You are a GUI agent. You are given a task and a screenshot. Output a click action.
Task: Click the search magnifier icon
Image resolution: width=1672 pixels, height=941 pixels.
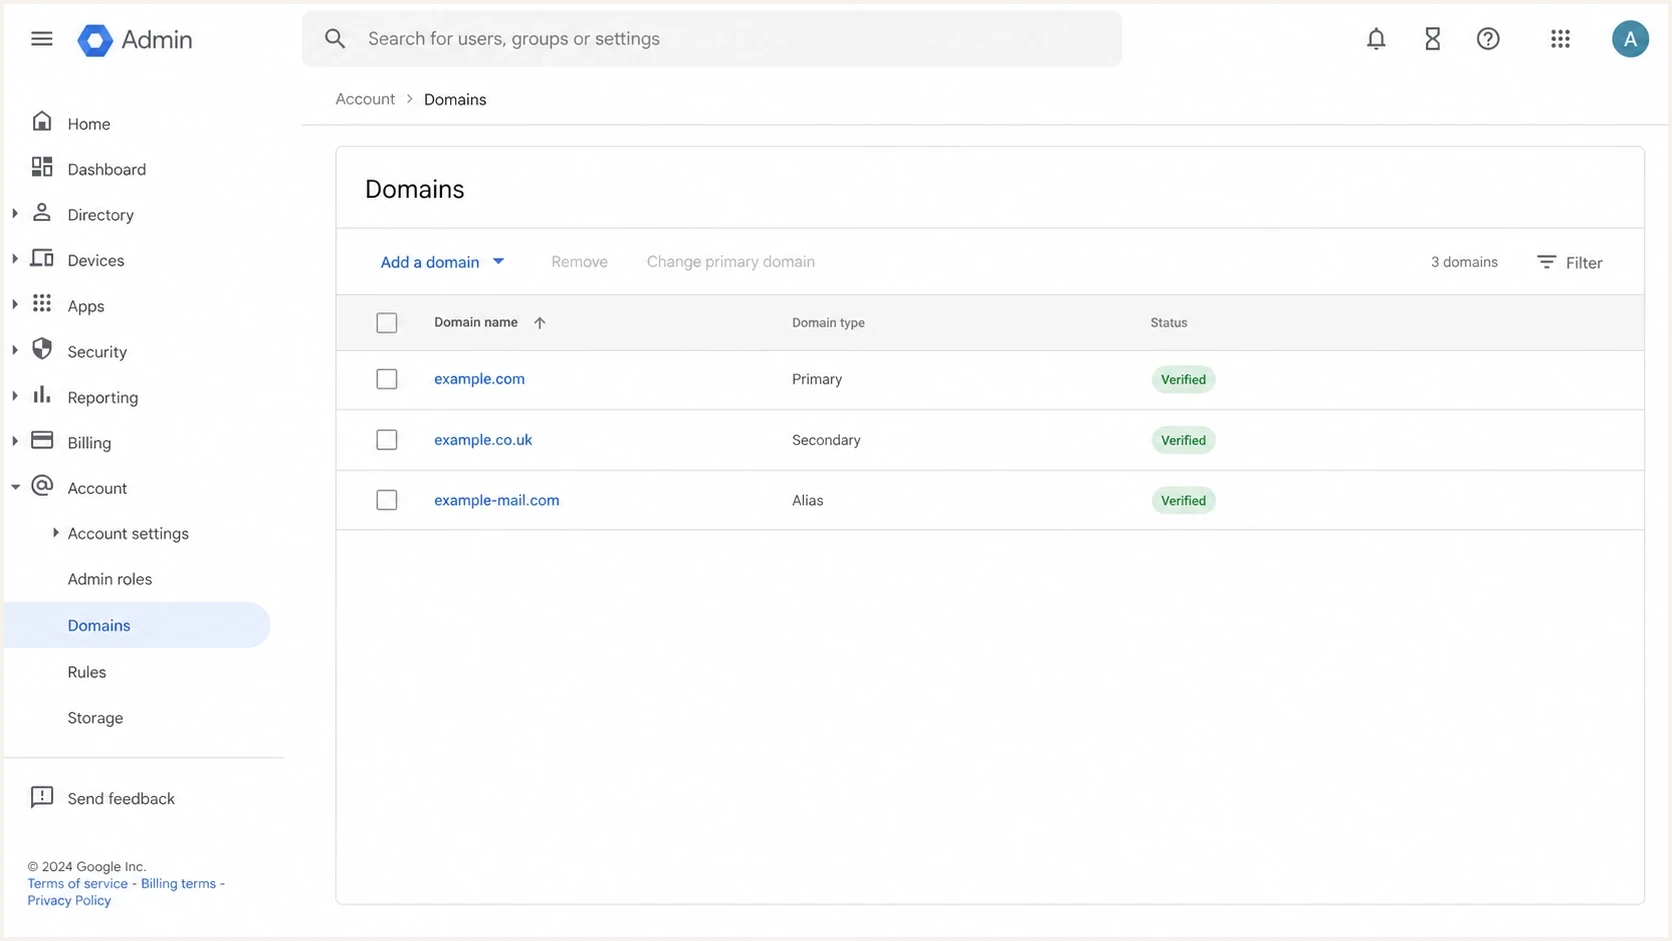[x=335, y=39]
